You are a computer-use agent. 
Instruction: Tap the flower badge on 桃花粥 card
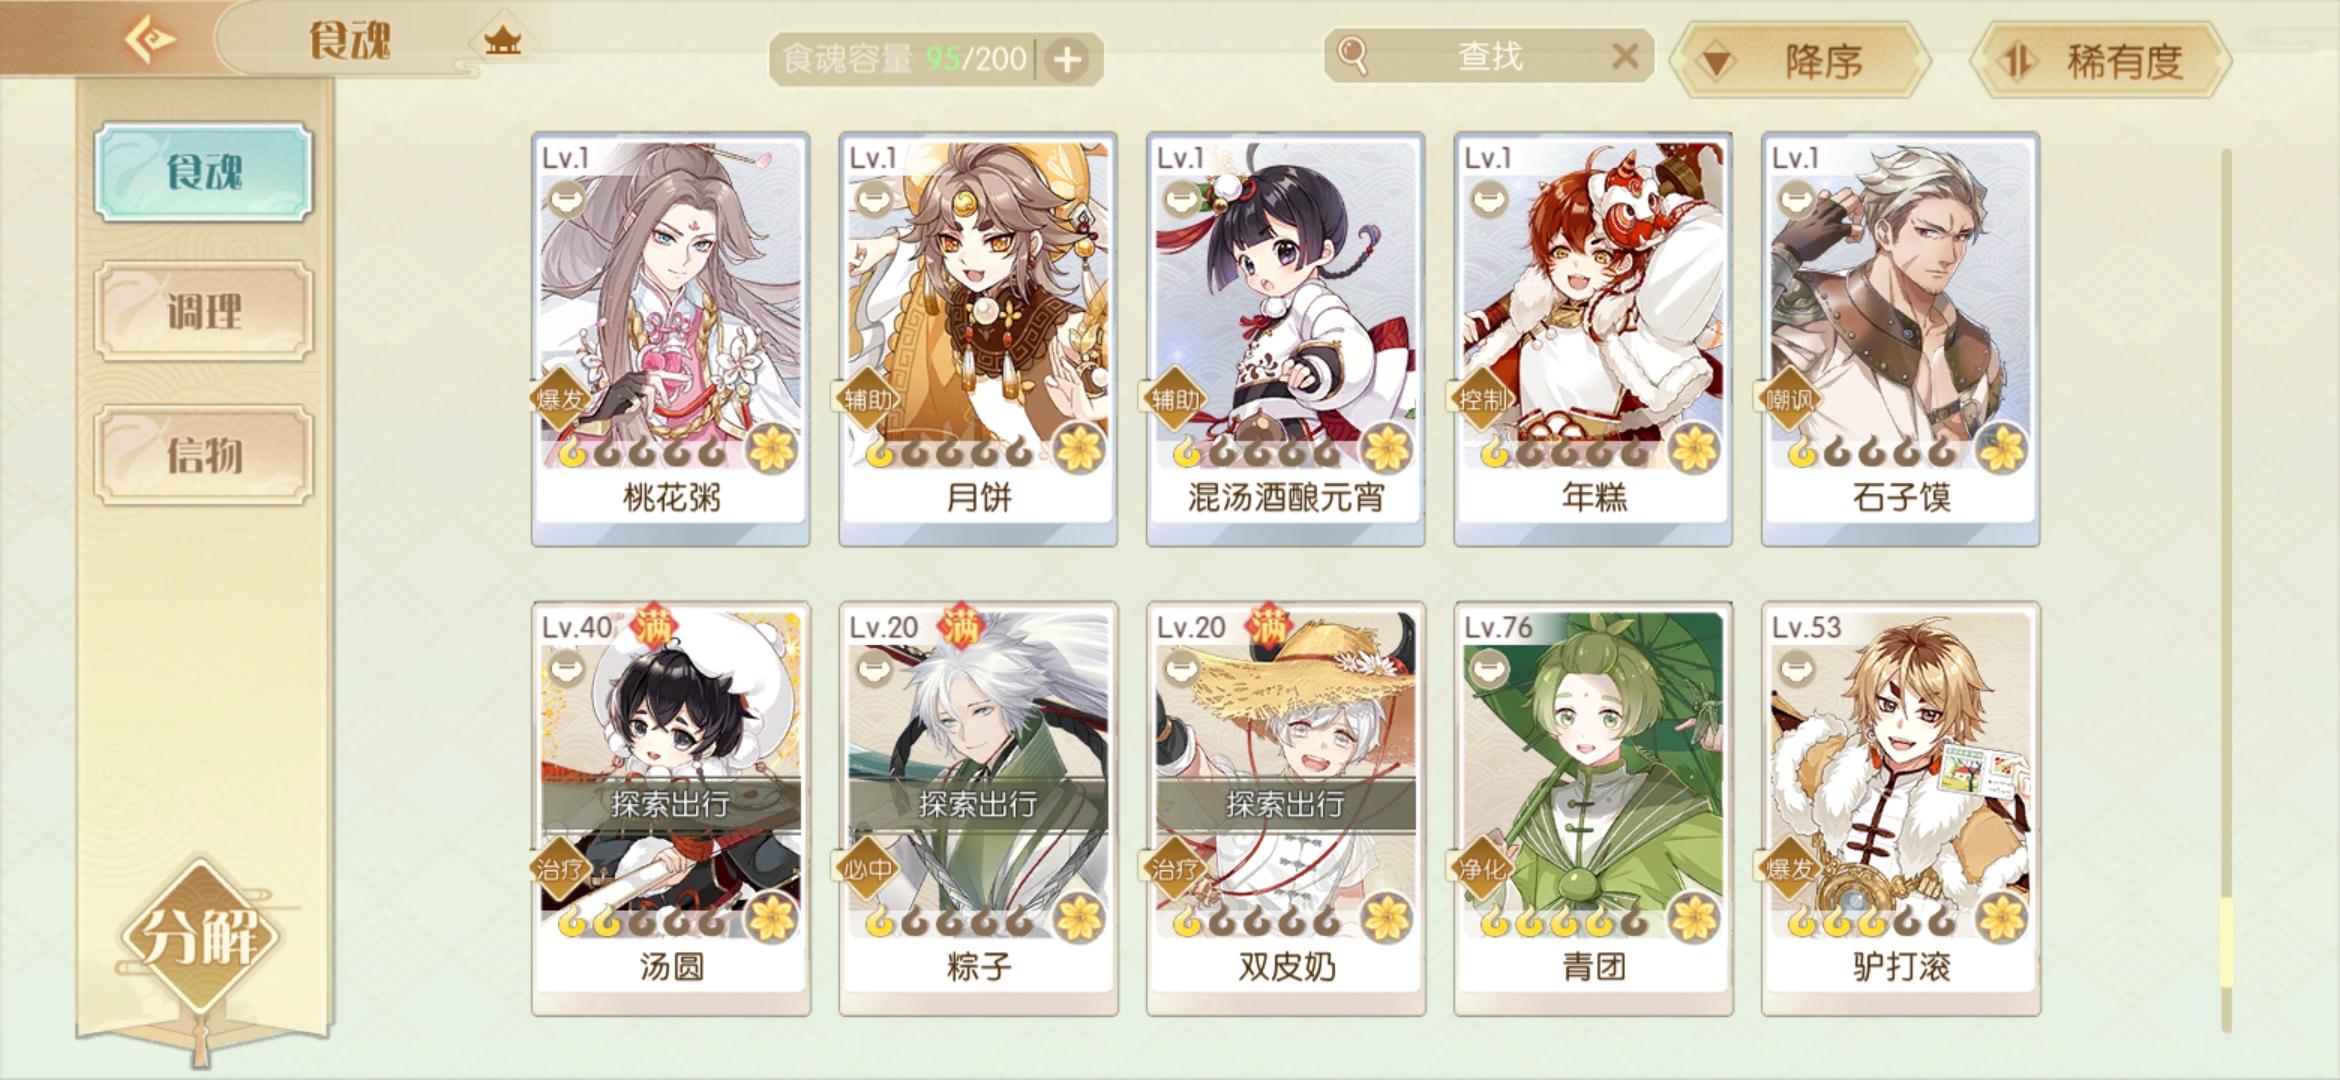[x=772, y=447]
